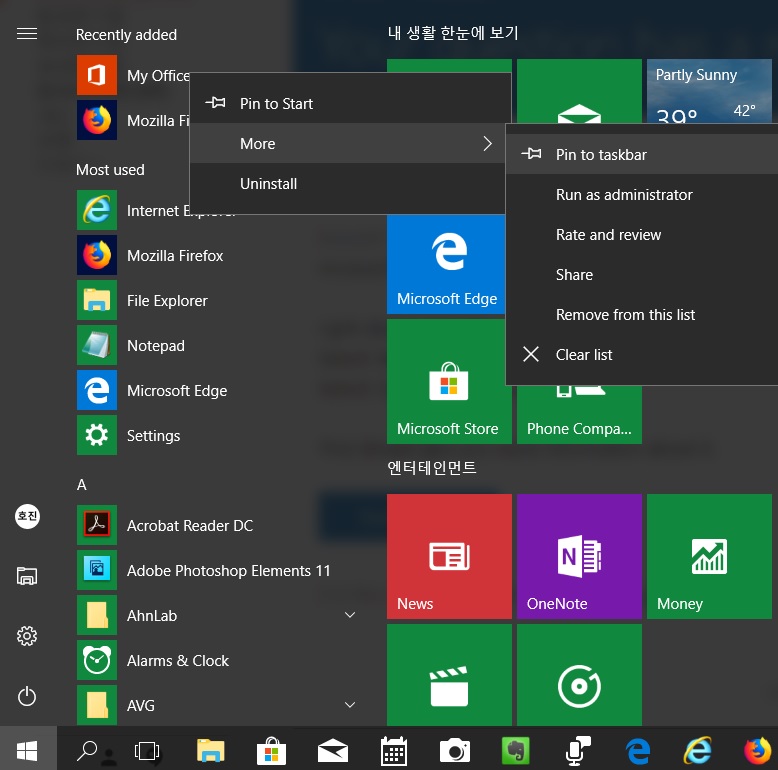This screenshot has height=770, width=778.
Task: Select Pin to taskbar option
Action: [601, 154]
